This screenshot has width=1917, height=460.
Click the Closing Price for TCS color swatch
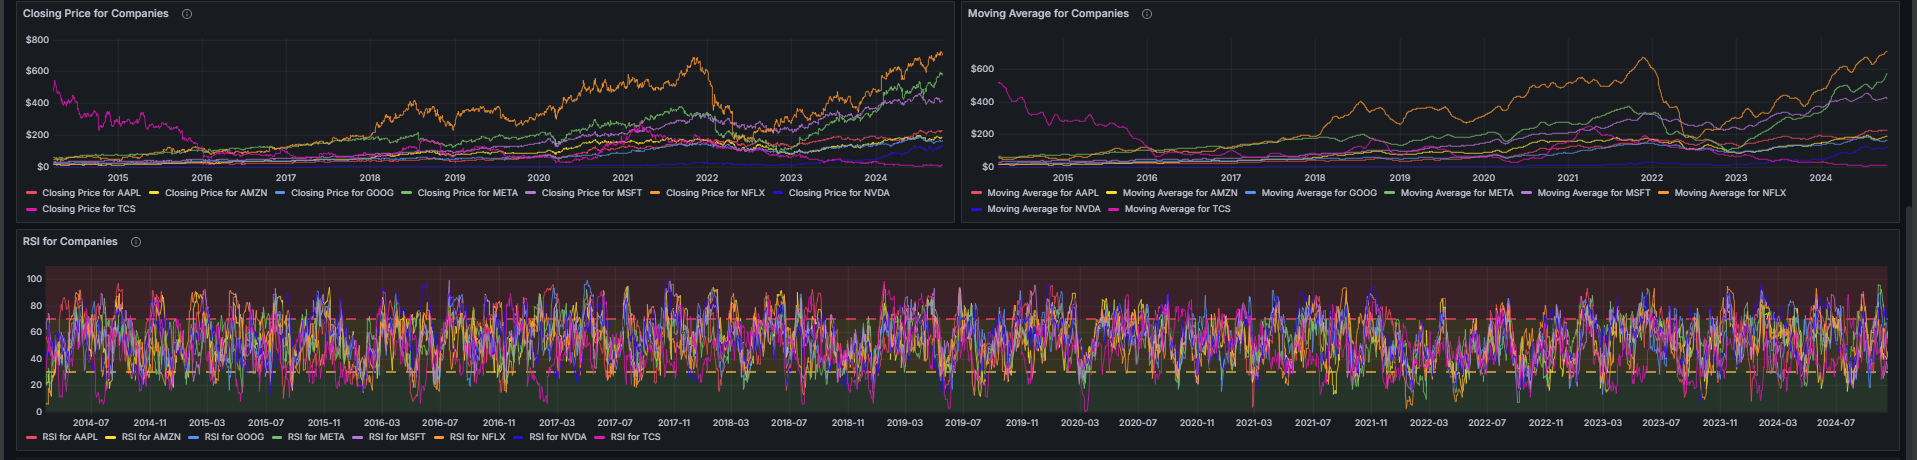pos(32,209)
